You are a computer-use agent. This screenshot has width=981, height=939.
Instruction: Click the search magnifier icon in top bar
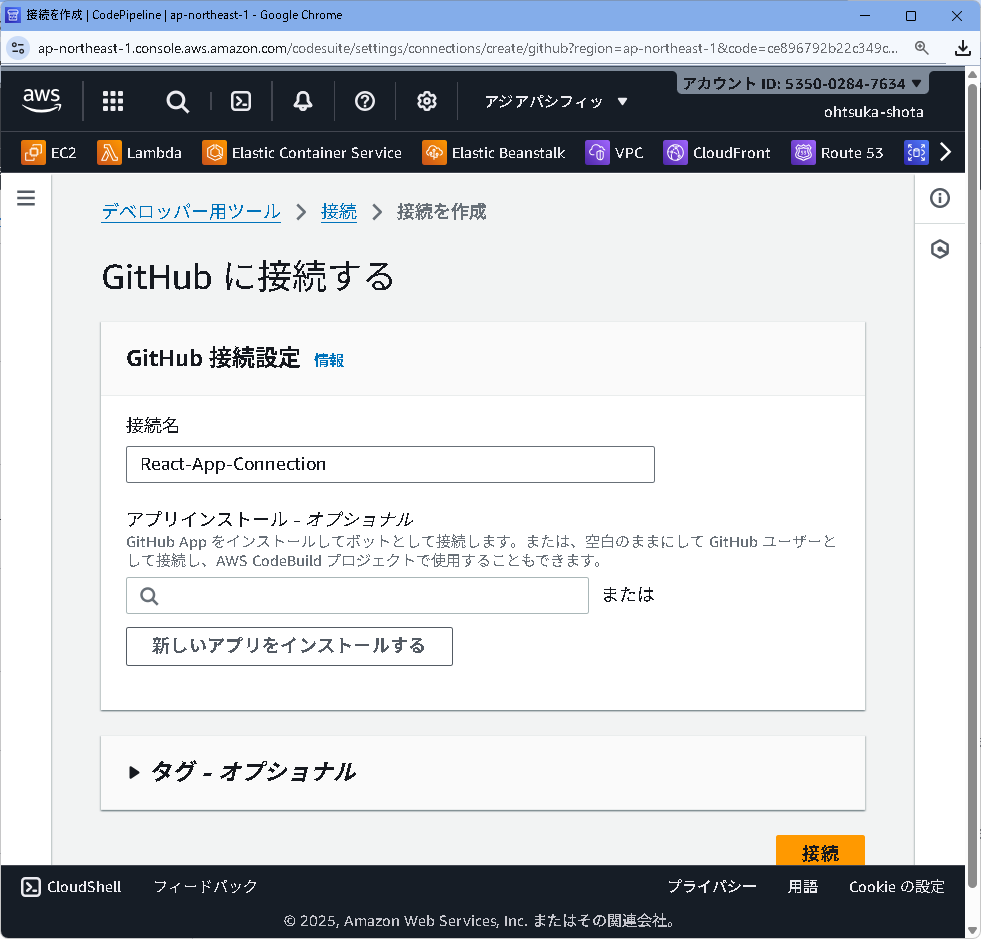pos(177,101)
